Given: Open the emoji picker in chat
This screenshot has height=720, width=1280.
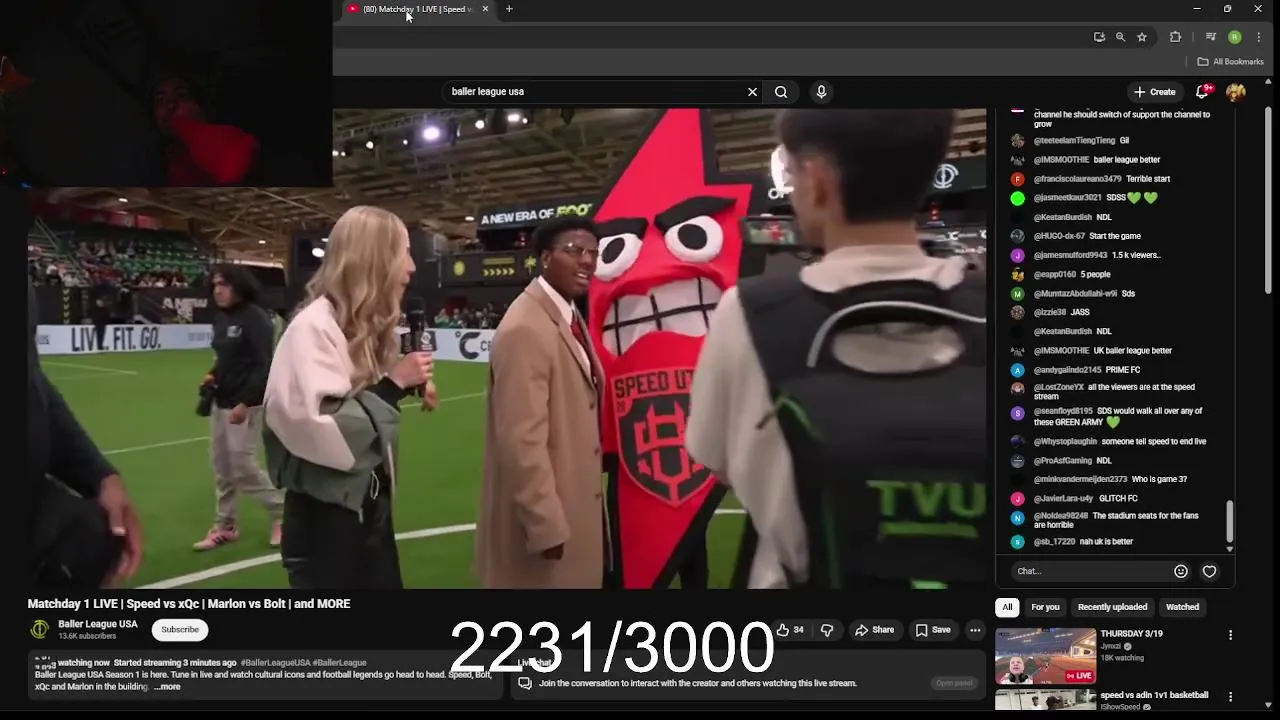Looking at the screenshot, I should (x=1181, y=571).
